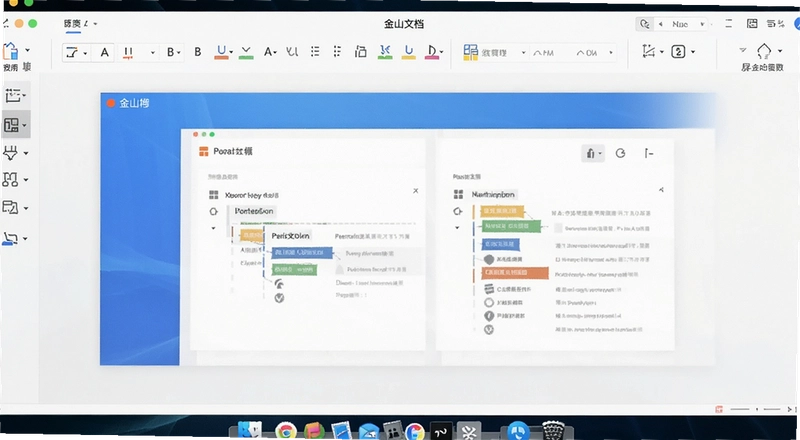Select the Poneaδon tab in left panel
Image resolution: width=800 pixels, height=440 pixels.
pos(254,211)
